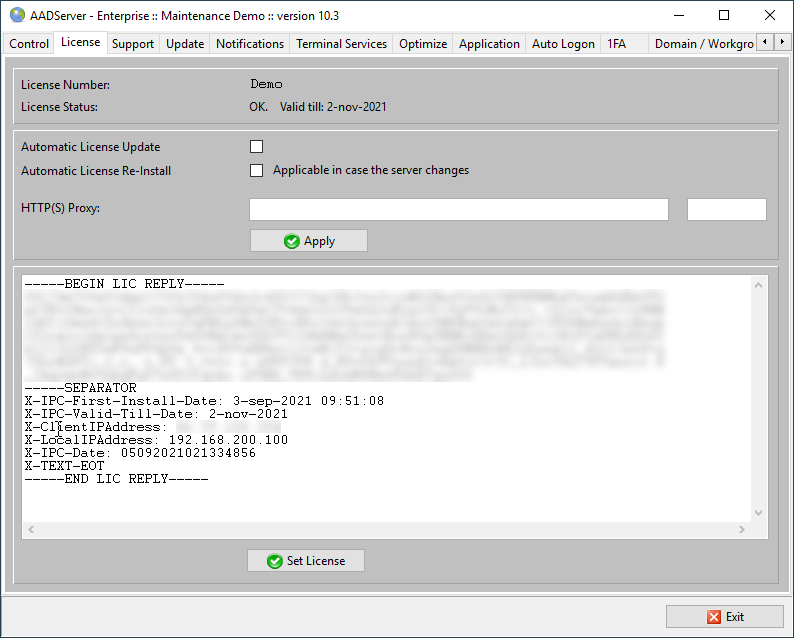Enable Automatic License Update checkbox
The image size is (794, 638).
click(x=256, y=147)
